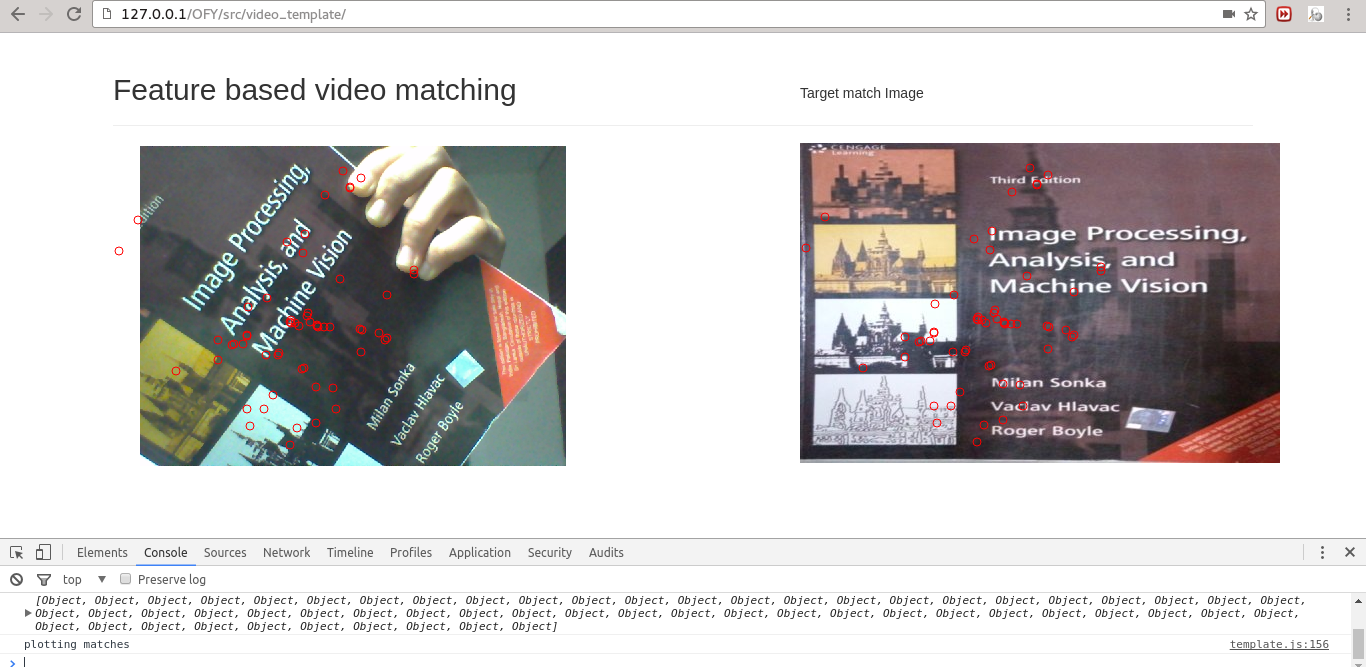
Task: Enable the Preserve log checkbox
Action: (126, 579)
